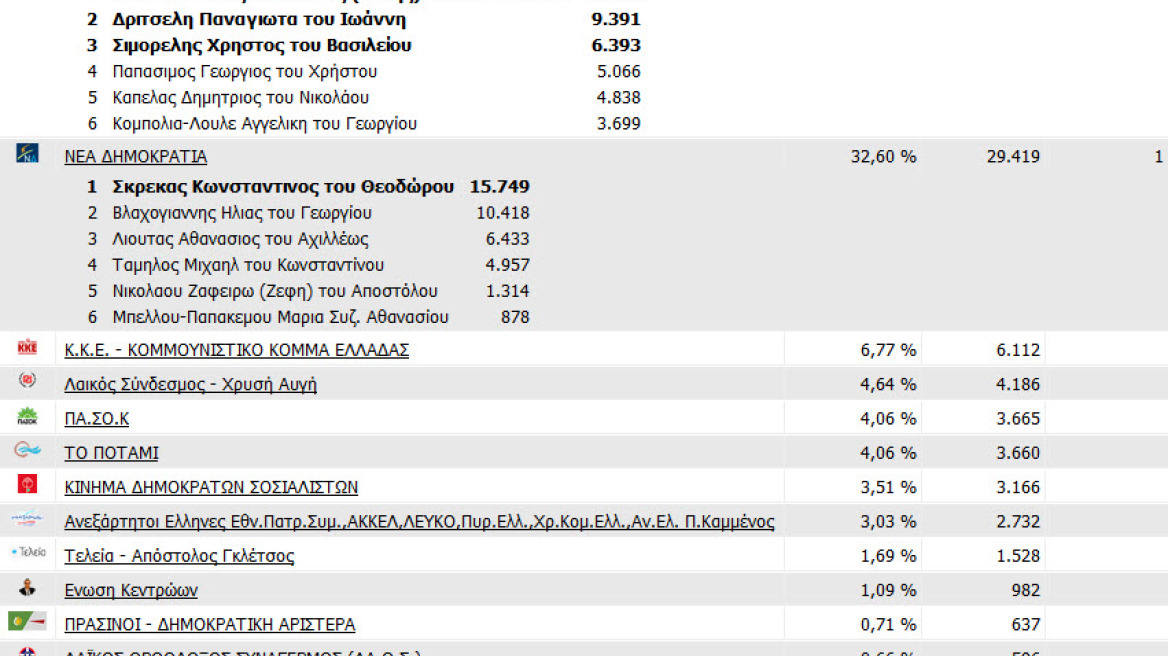Click the 4.186 votes cell
1168x656 pixels.
[1018, 384]
